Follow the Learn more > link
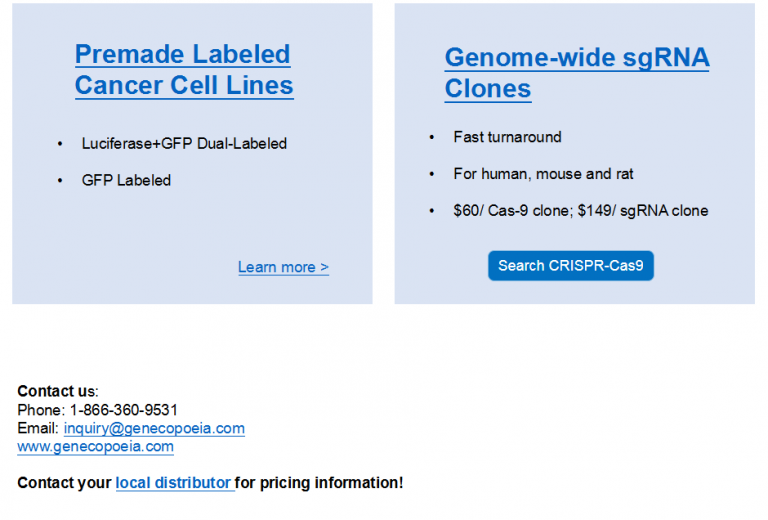 tap(283, 267)
